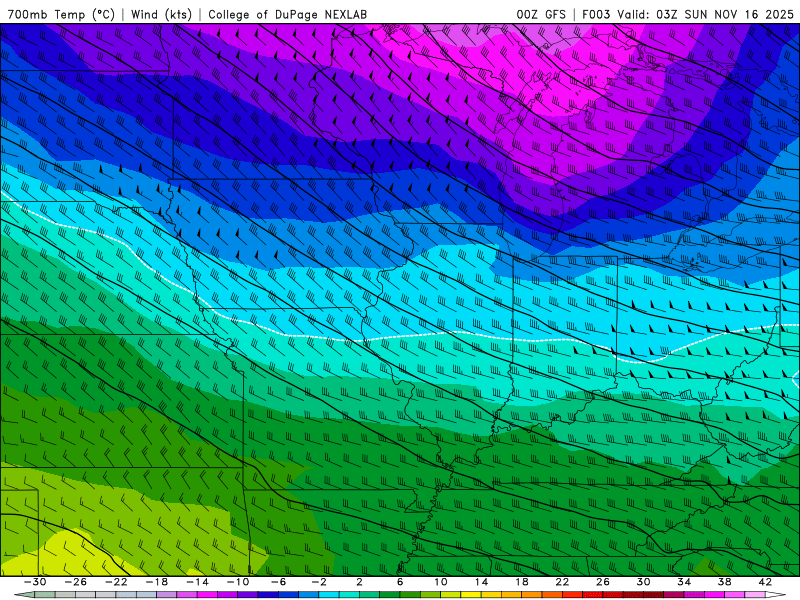Click the red swatch below the 22 label
This screenshot has width=800, height=600.
click(572, 595)
